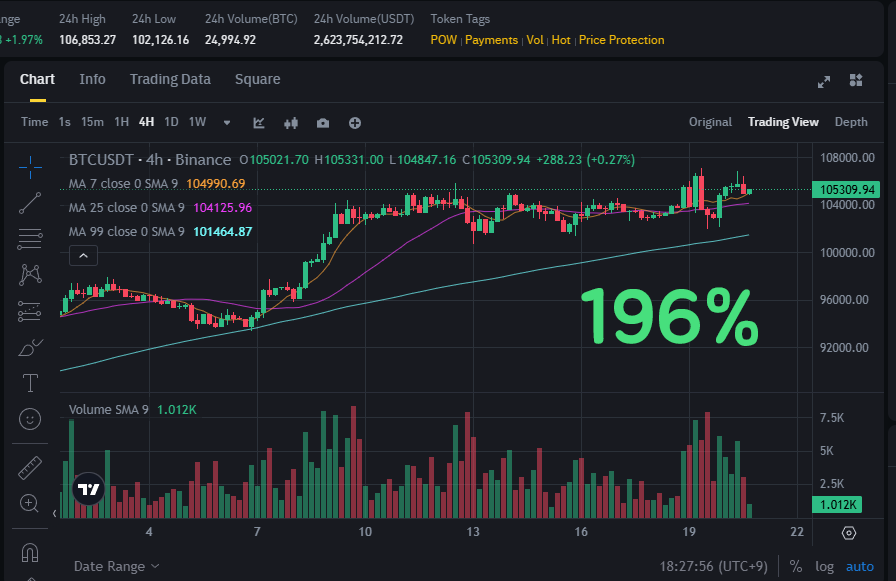The width and height of the screenshot is (896, 581).
Task: Switch to the Square tab
Action: (x=258, y=79)
